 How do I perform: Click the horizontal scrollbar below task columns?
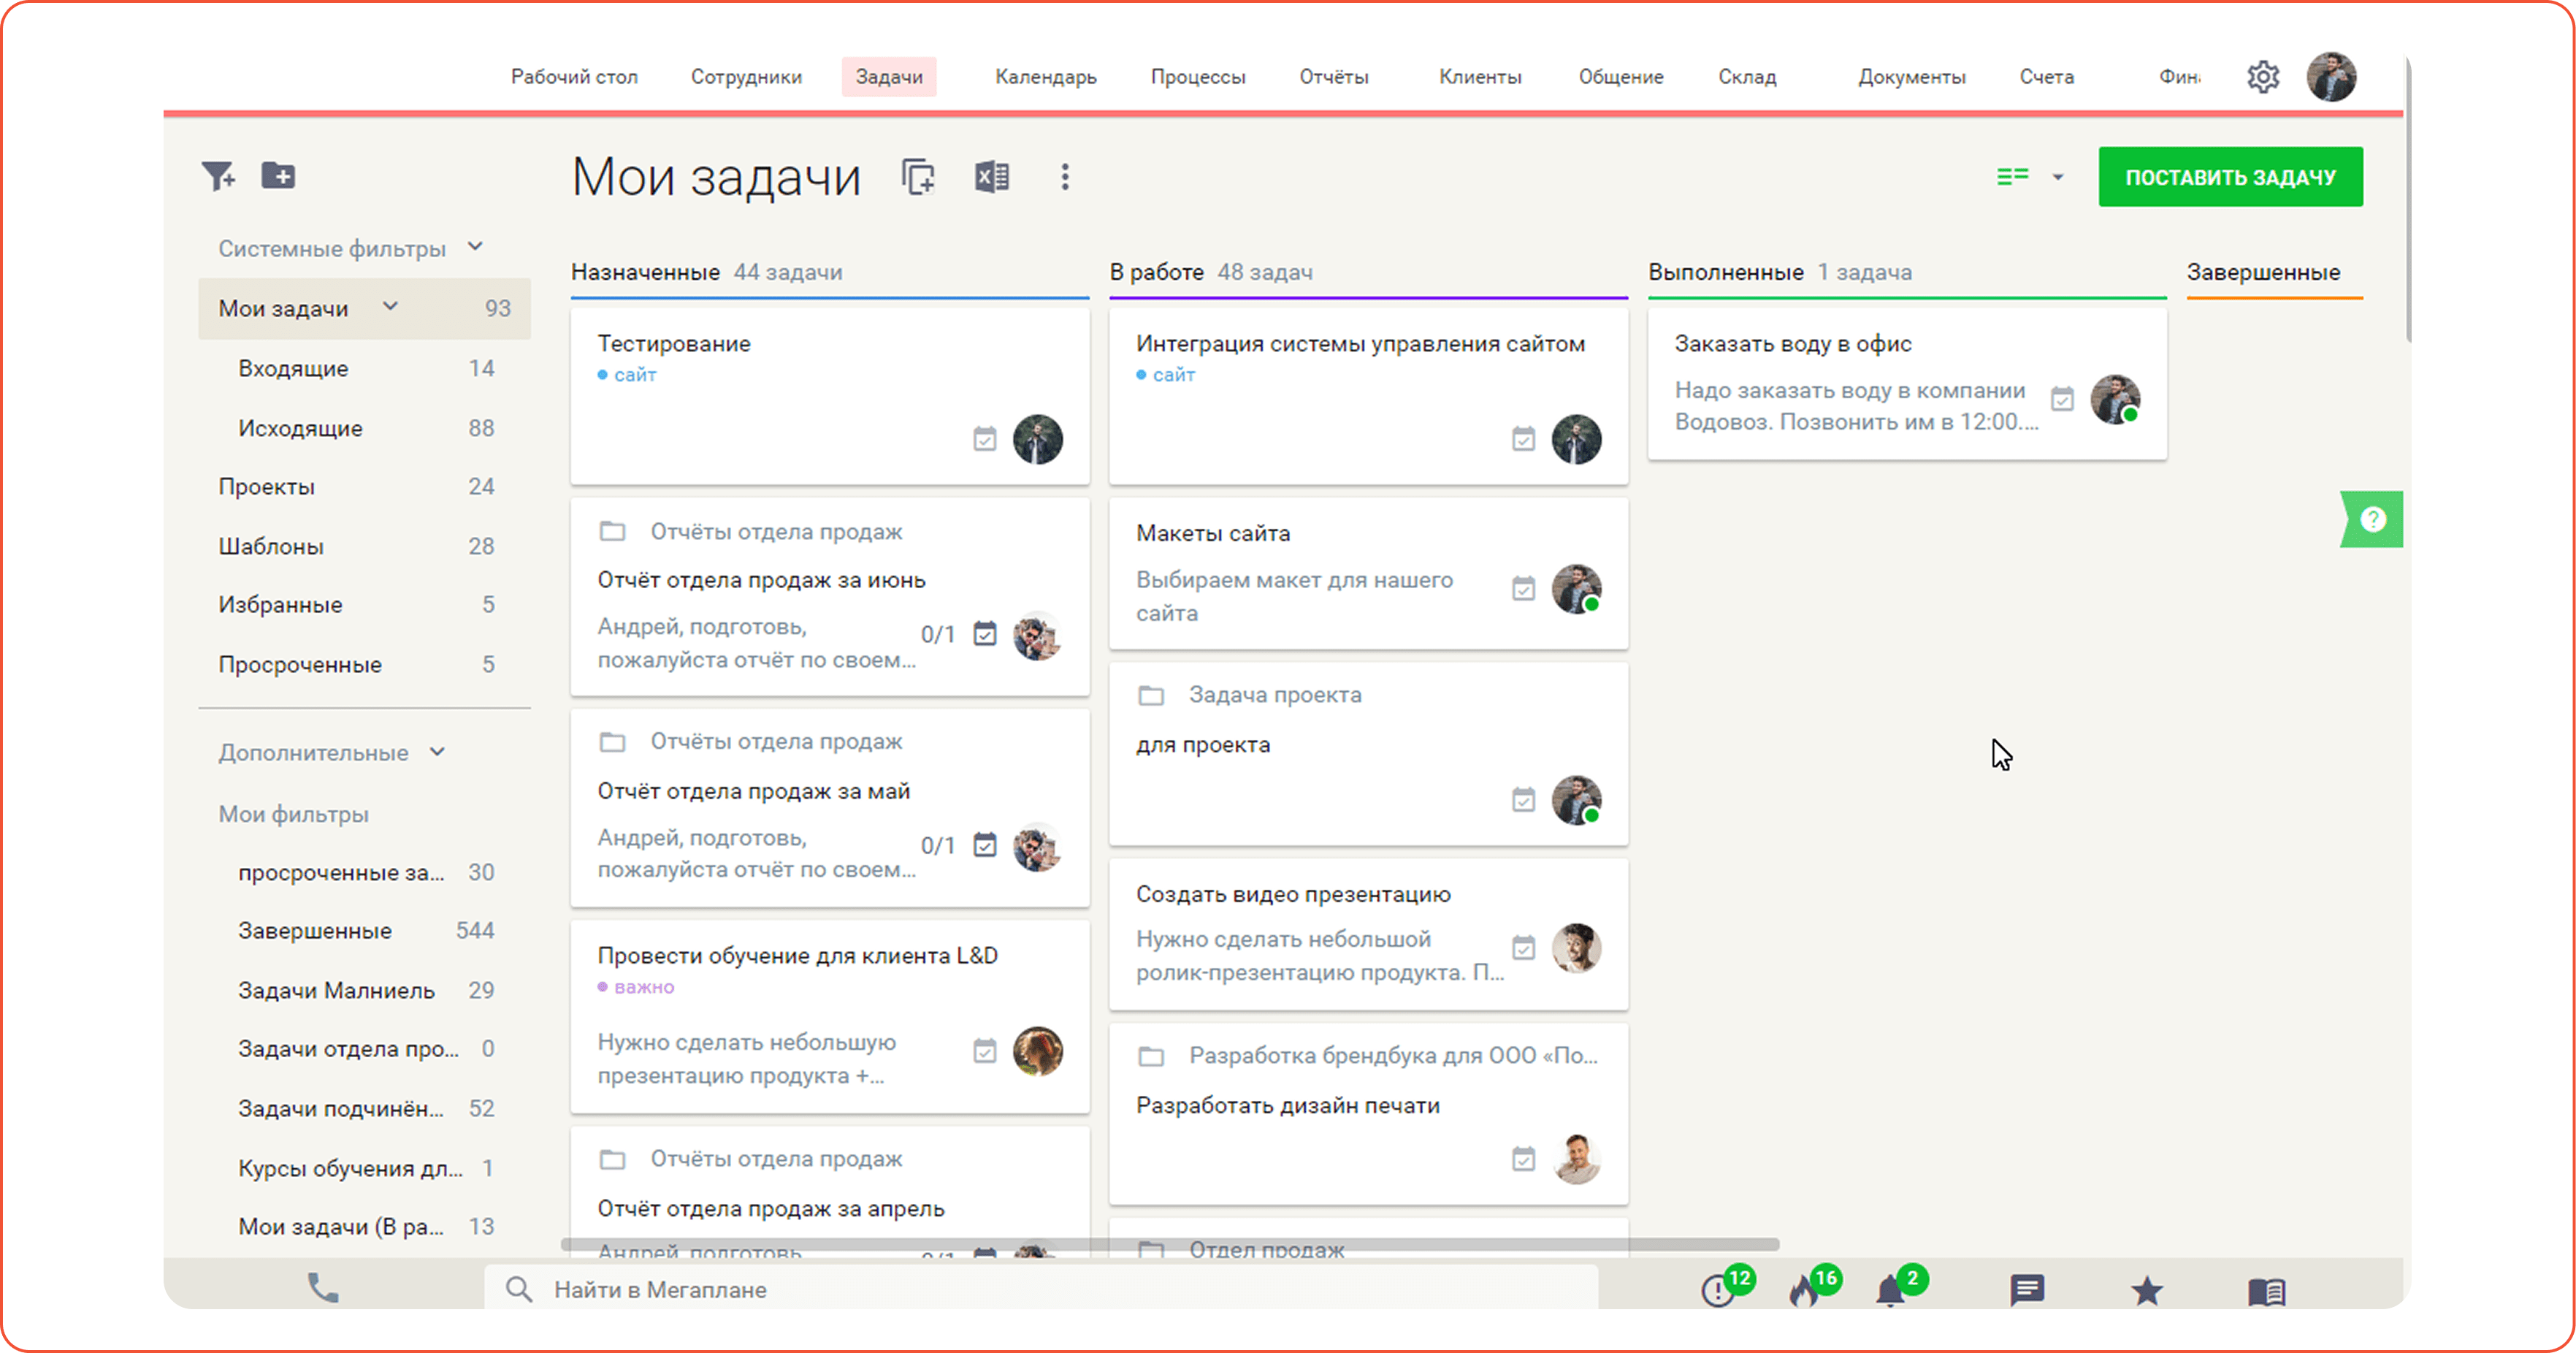coord(1170,1244)
